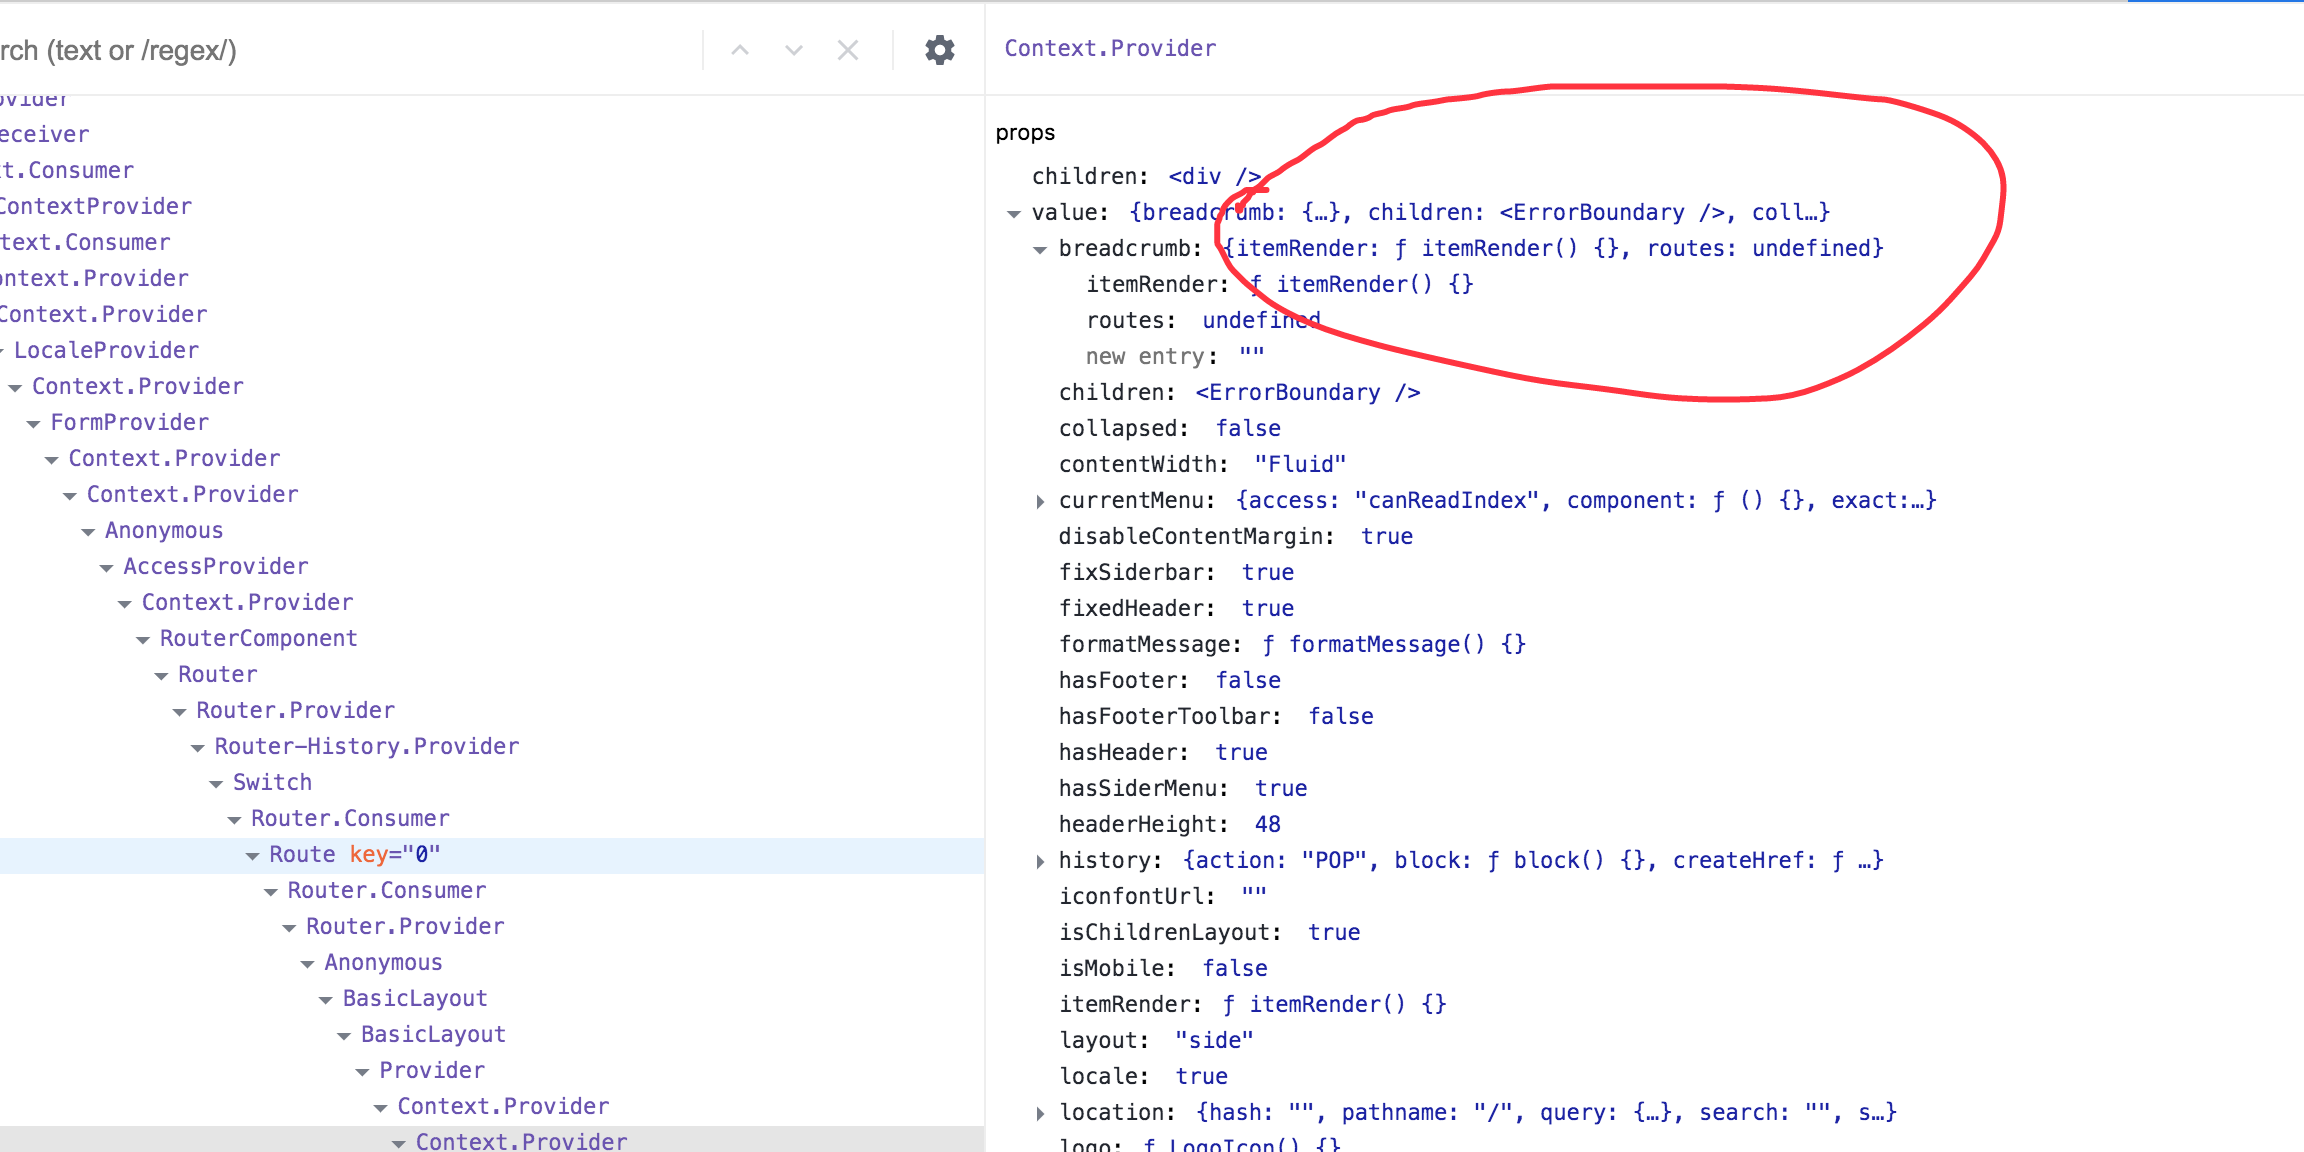Select the FormProvider component
The width and height of the screenshot is (2304, 1152).
(129, 421)
